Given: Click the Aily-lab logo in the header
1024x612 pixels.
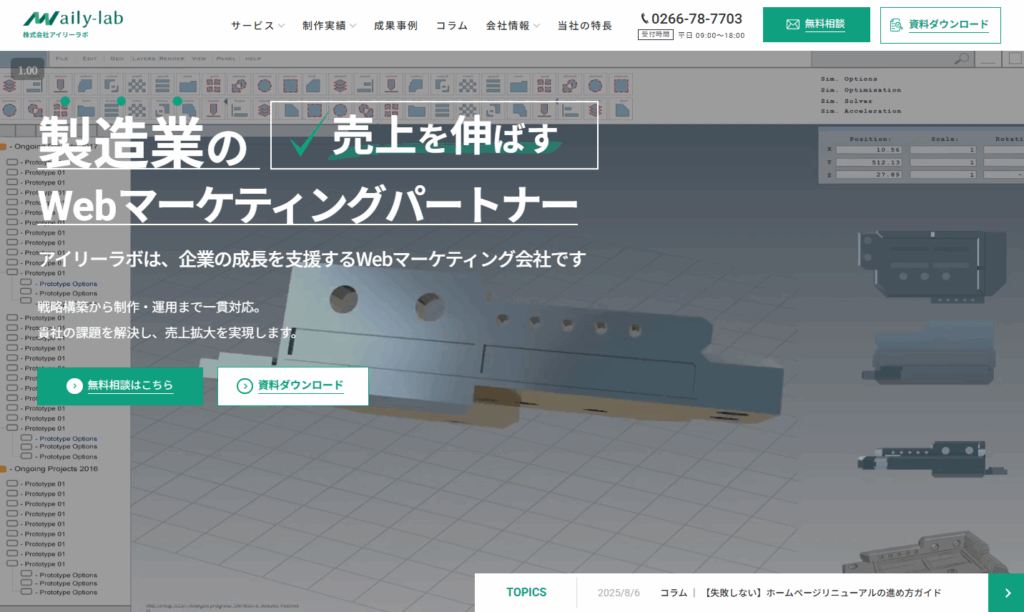Looking at the screenshot, I should (x=73, y=24).
